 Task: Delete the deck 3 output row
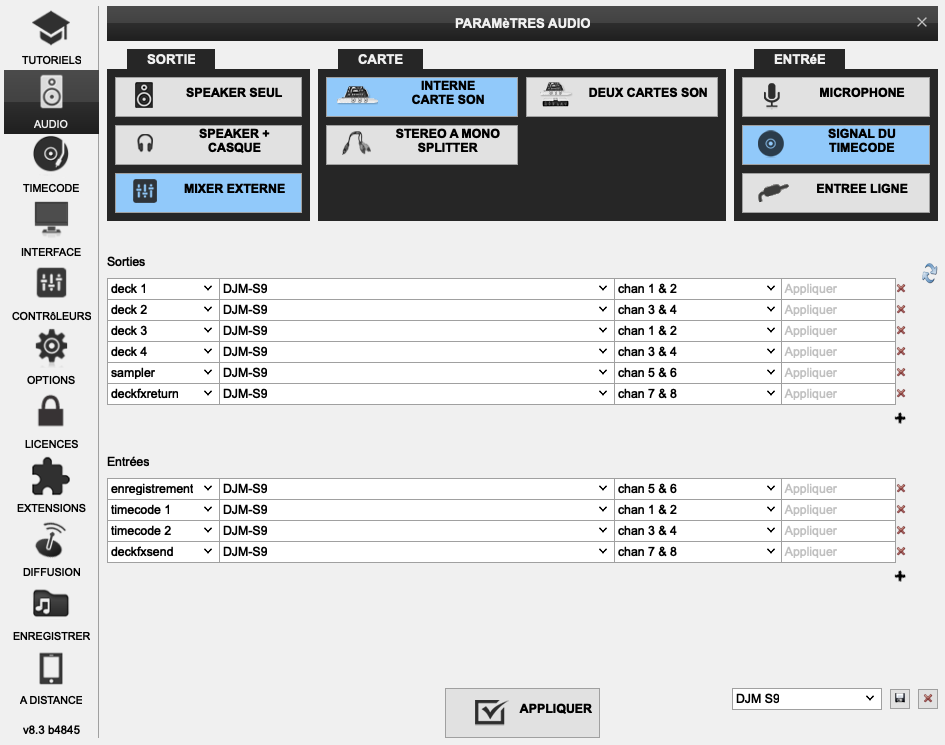pyautogui.click(x=901, y=331)
